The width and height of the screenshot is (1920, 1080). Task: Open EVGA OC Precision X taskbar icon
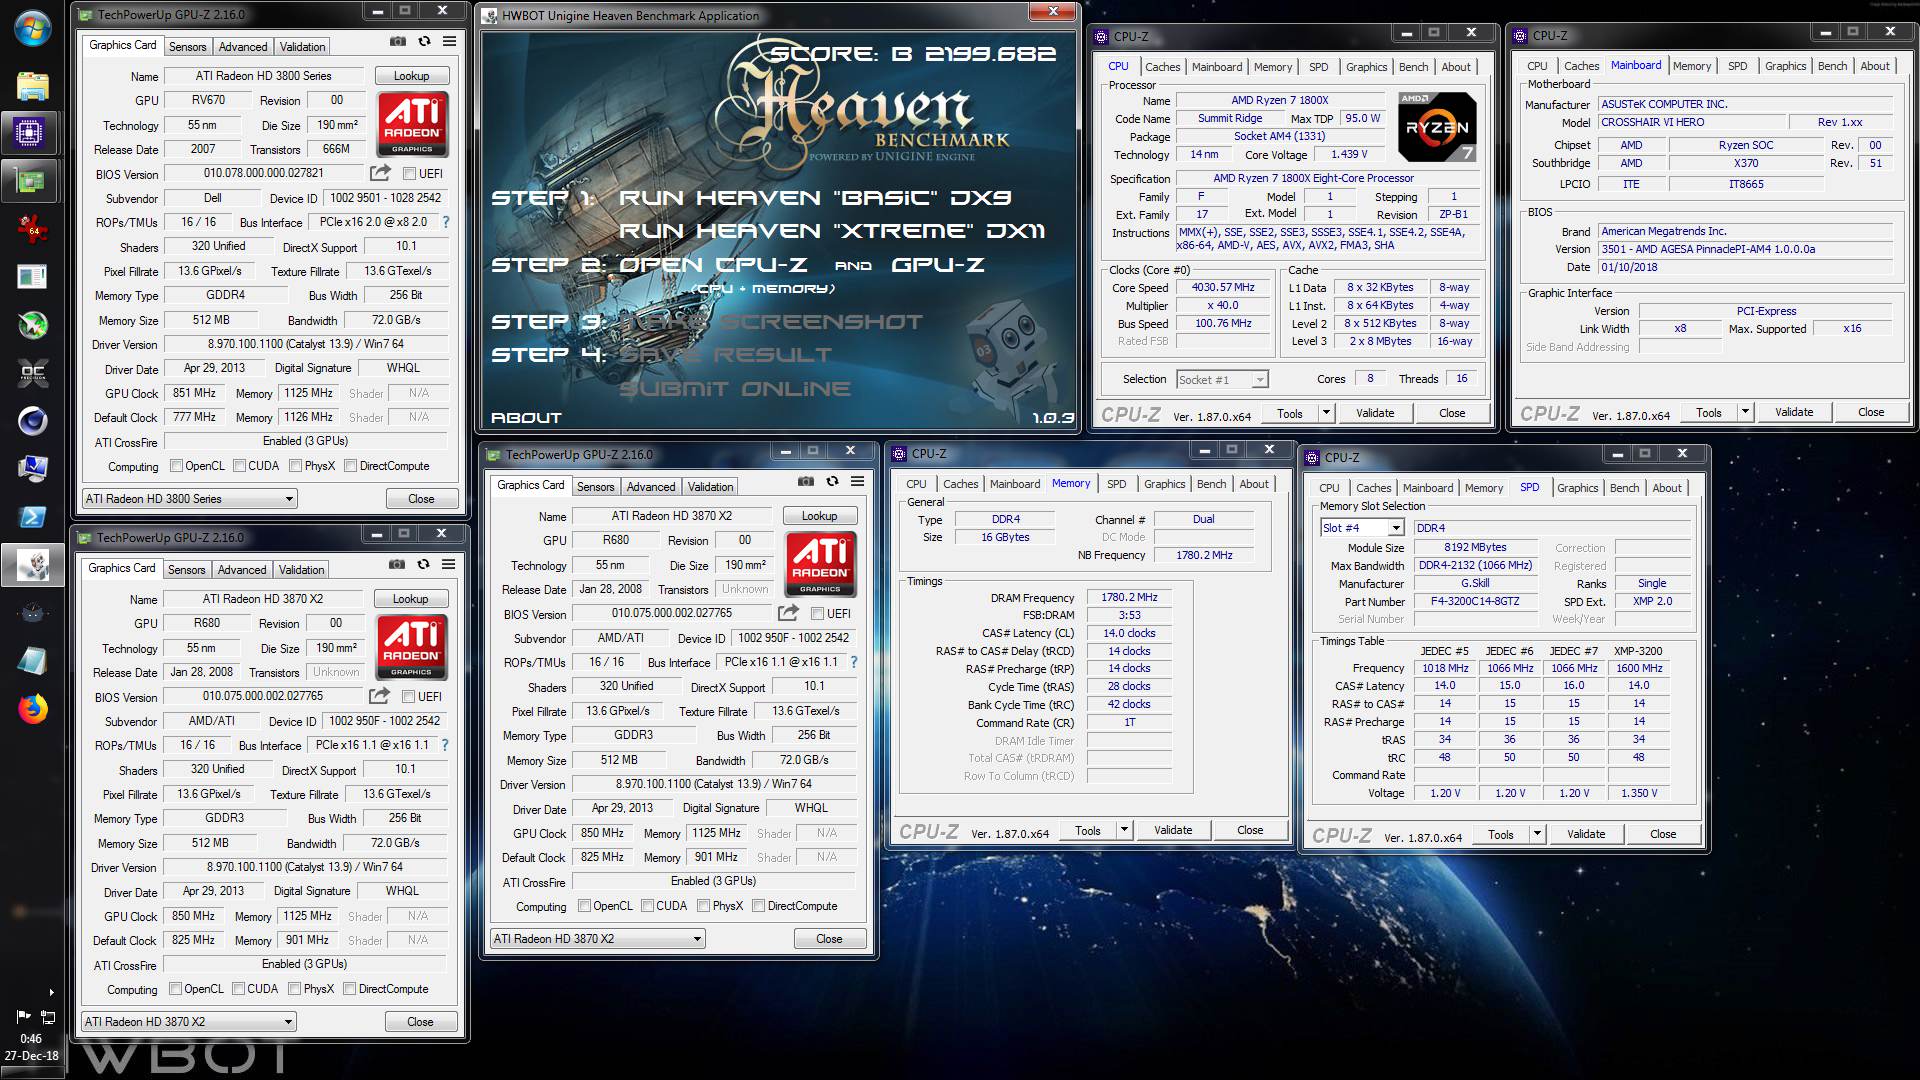pos(33,373)
